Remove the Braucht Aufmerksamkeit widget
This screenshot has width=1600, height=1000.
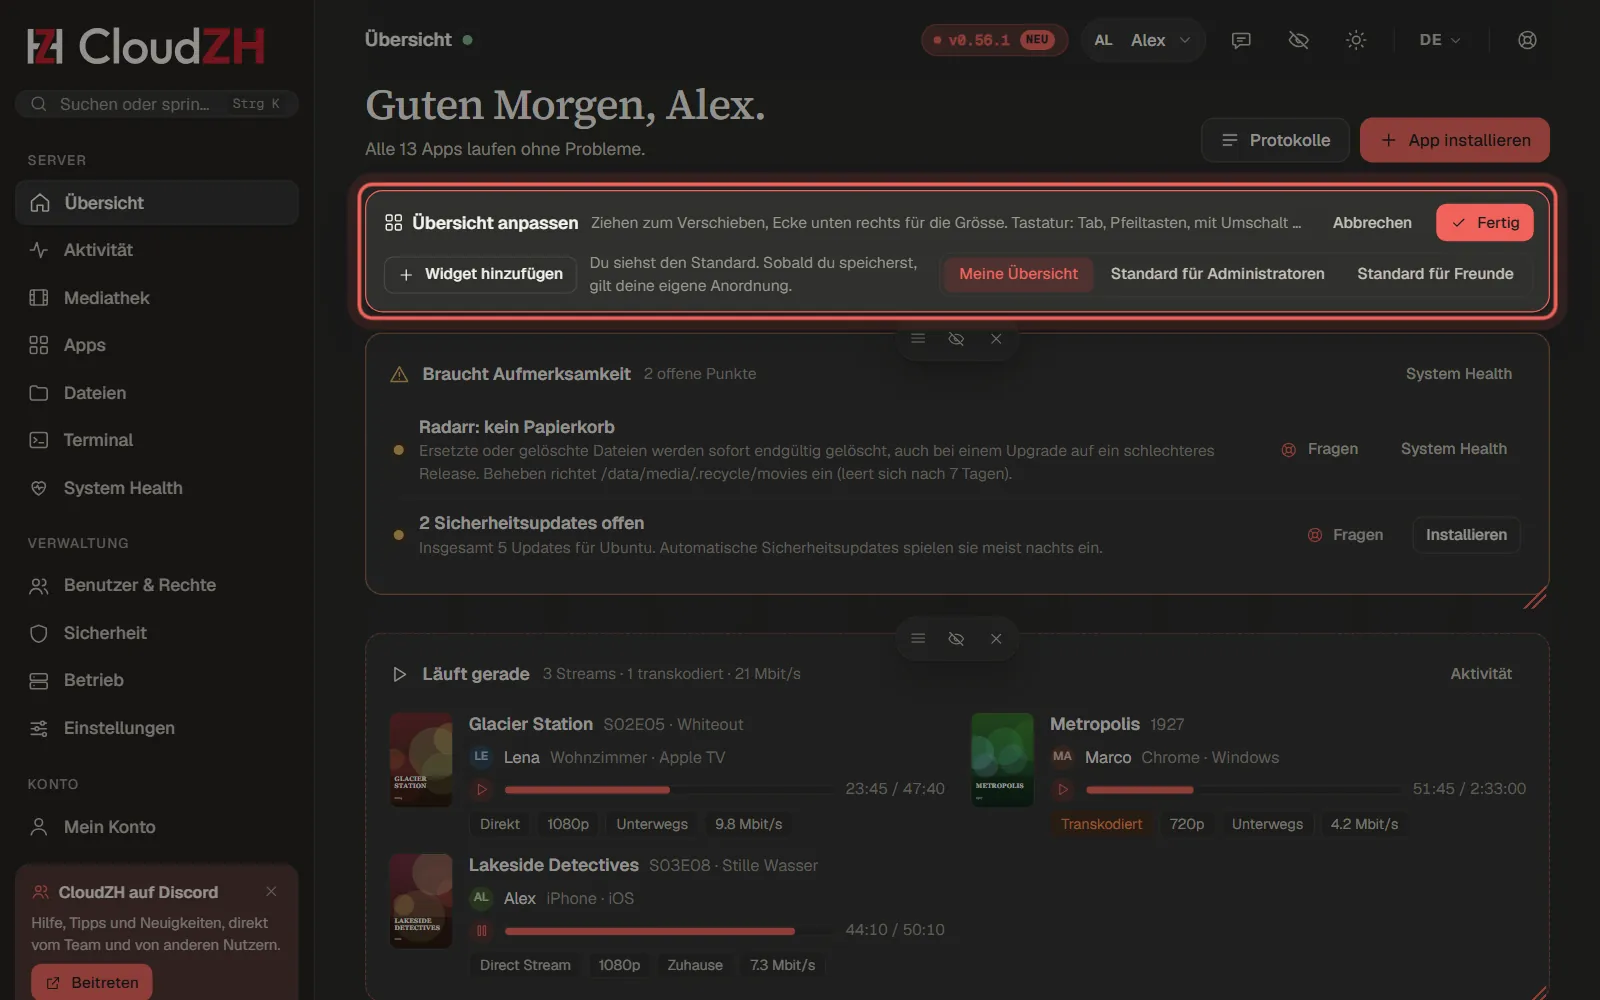(x=996, y=339)
